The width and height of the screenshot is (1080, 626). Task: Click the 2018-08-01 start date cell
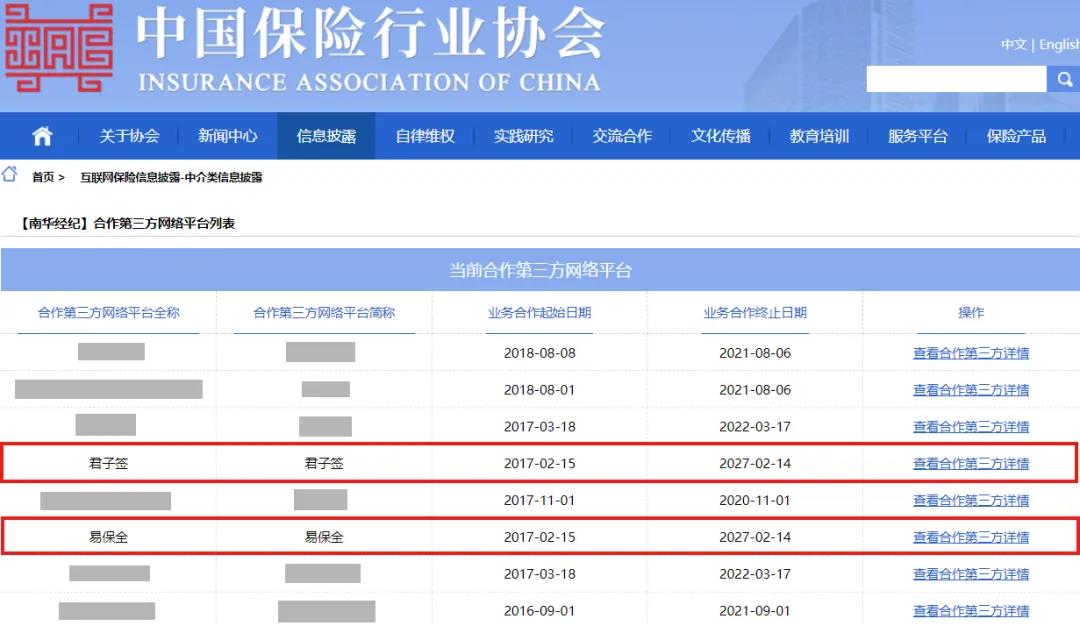(539, 390)
